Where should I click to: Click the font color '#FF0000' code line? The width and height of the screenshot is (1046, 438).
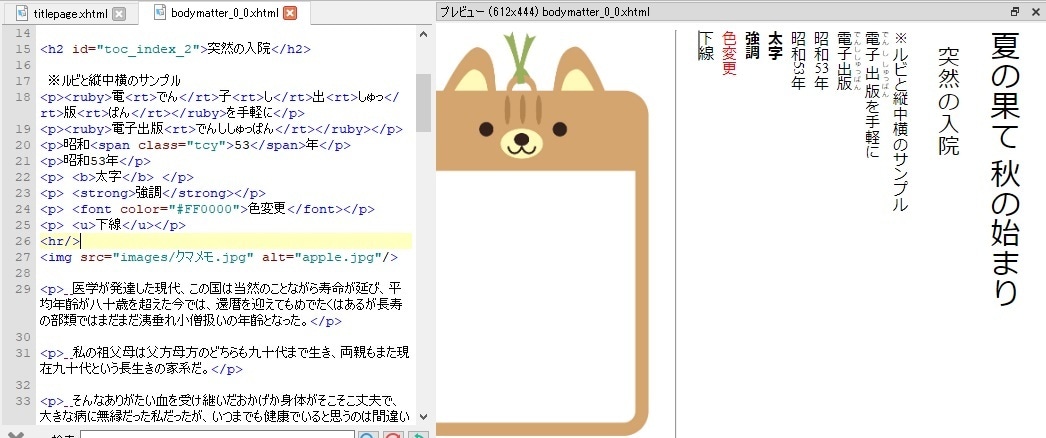[207, 209]
